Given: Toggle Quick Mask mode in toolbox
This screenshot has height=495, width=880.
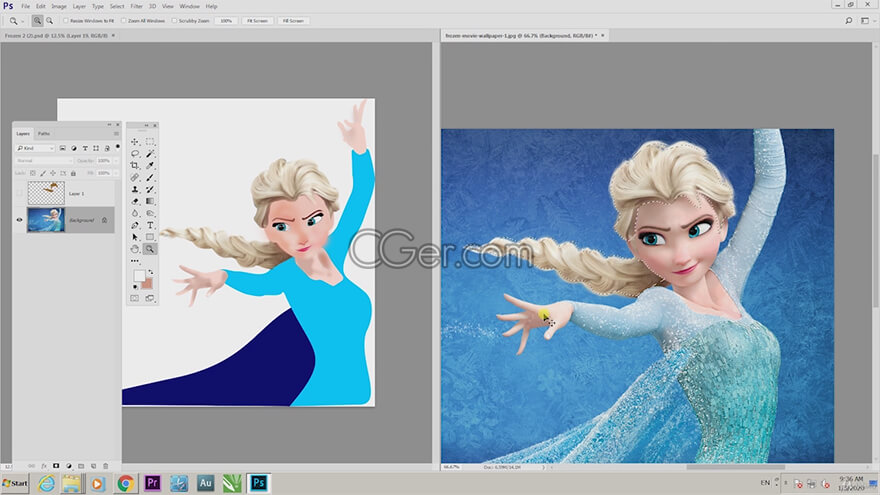Looking at the screenshot, I should click(135, 299).
